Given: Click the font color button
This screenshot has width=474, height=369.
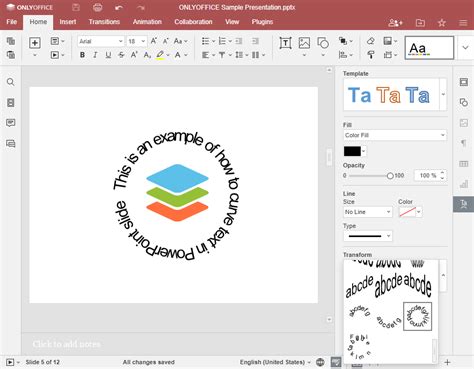Looking at the screenshot, I should (178, 55).
